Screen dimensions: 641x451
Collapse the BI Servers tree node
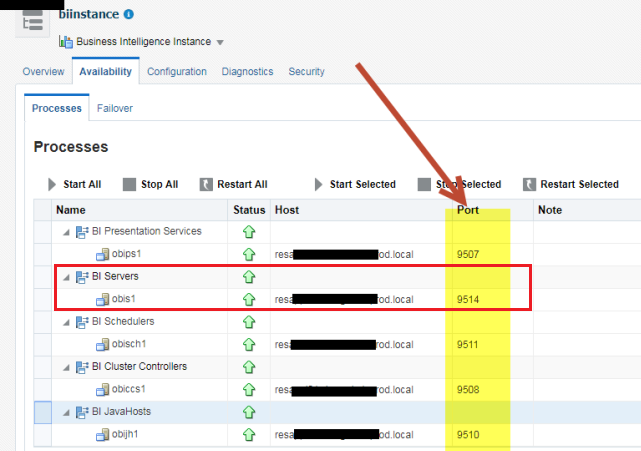click(x=67, y=277)
